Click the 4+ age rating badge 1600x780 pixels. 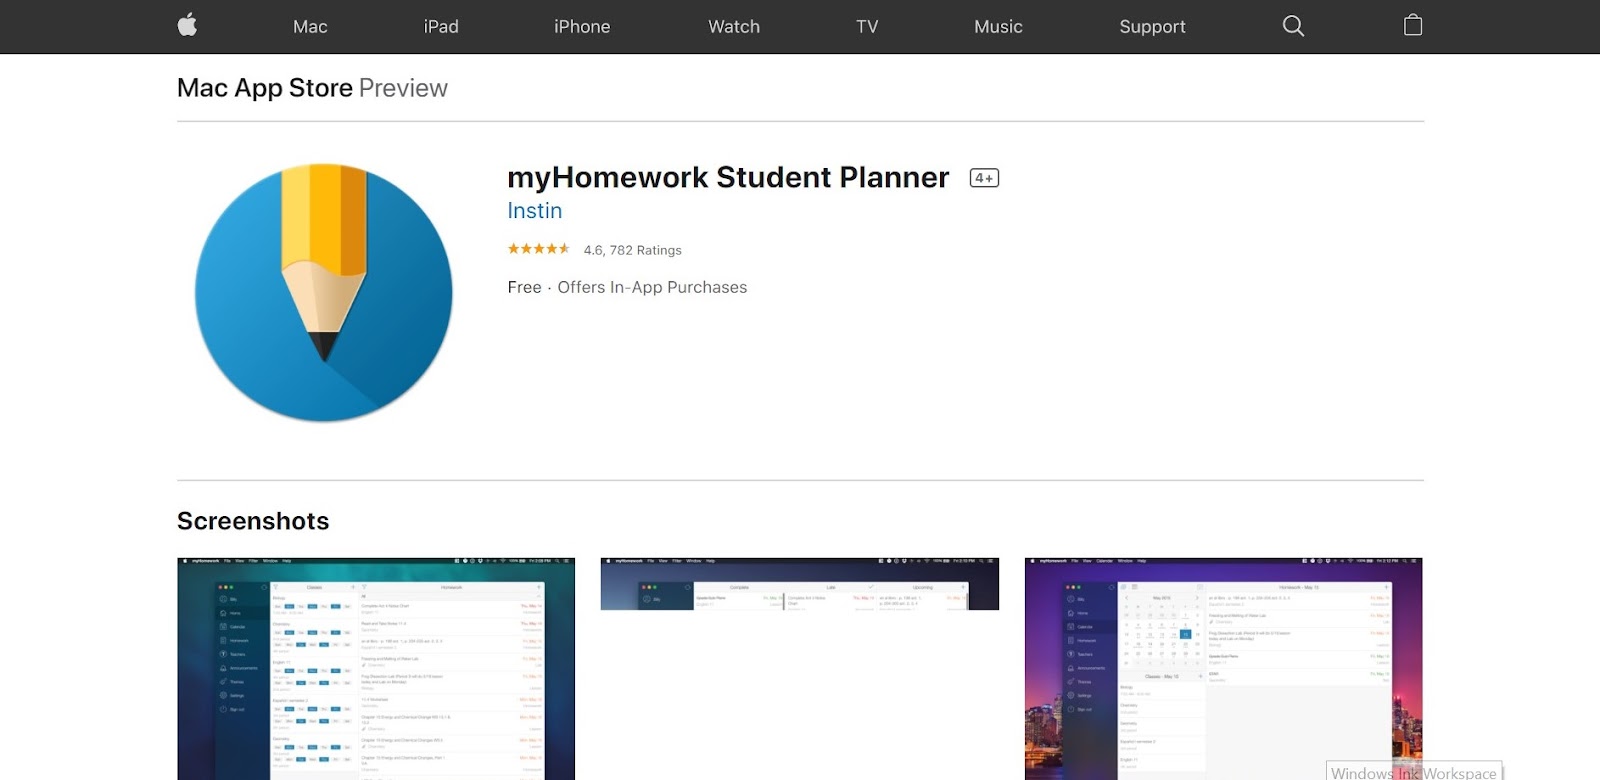984,178
